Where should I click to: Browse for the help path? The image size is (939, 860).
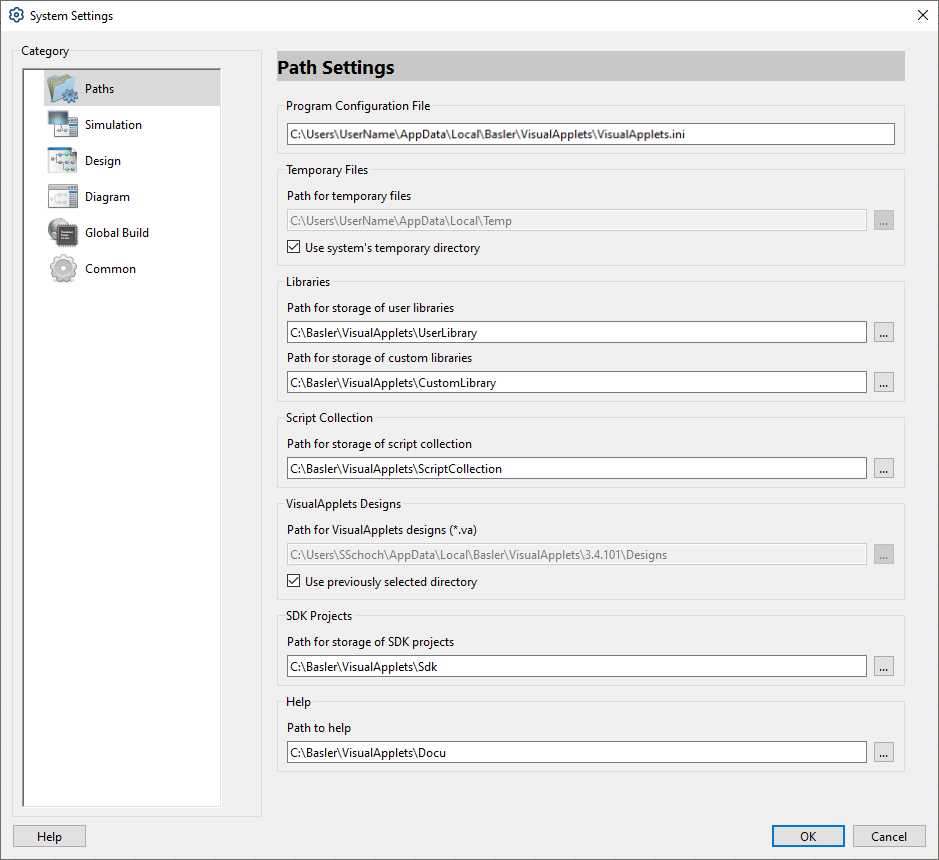(x=883, y=752)
